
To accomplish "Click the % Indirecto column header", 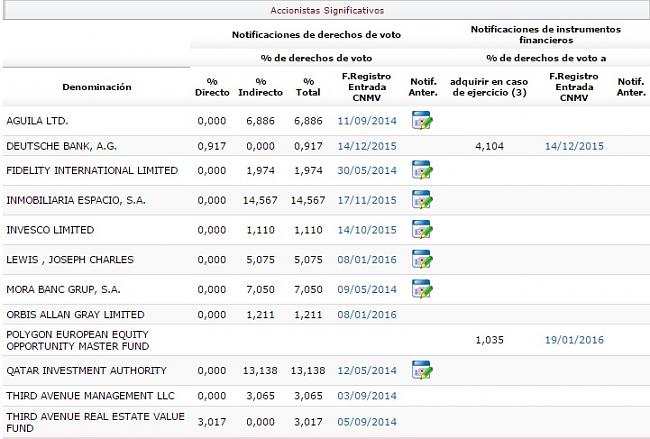I will tap(260, 87).
